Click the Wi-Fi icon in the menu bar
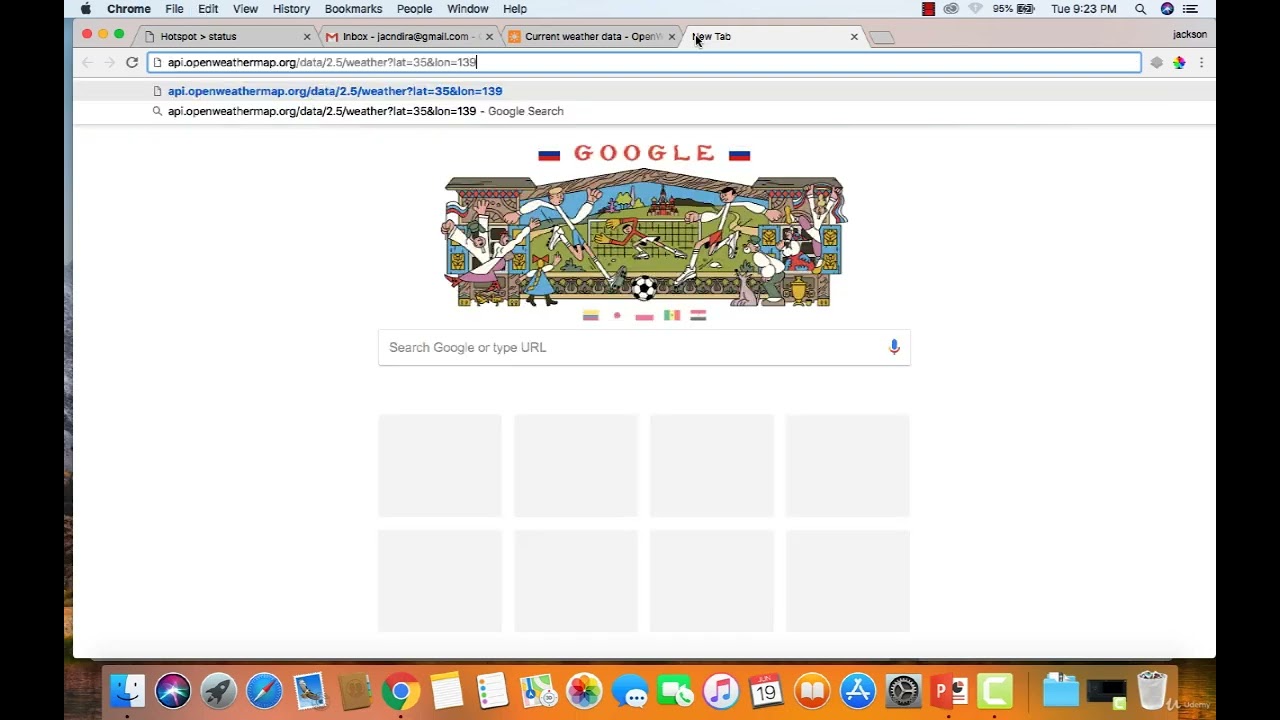The image size is (1280, 720). coord(975,9)
